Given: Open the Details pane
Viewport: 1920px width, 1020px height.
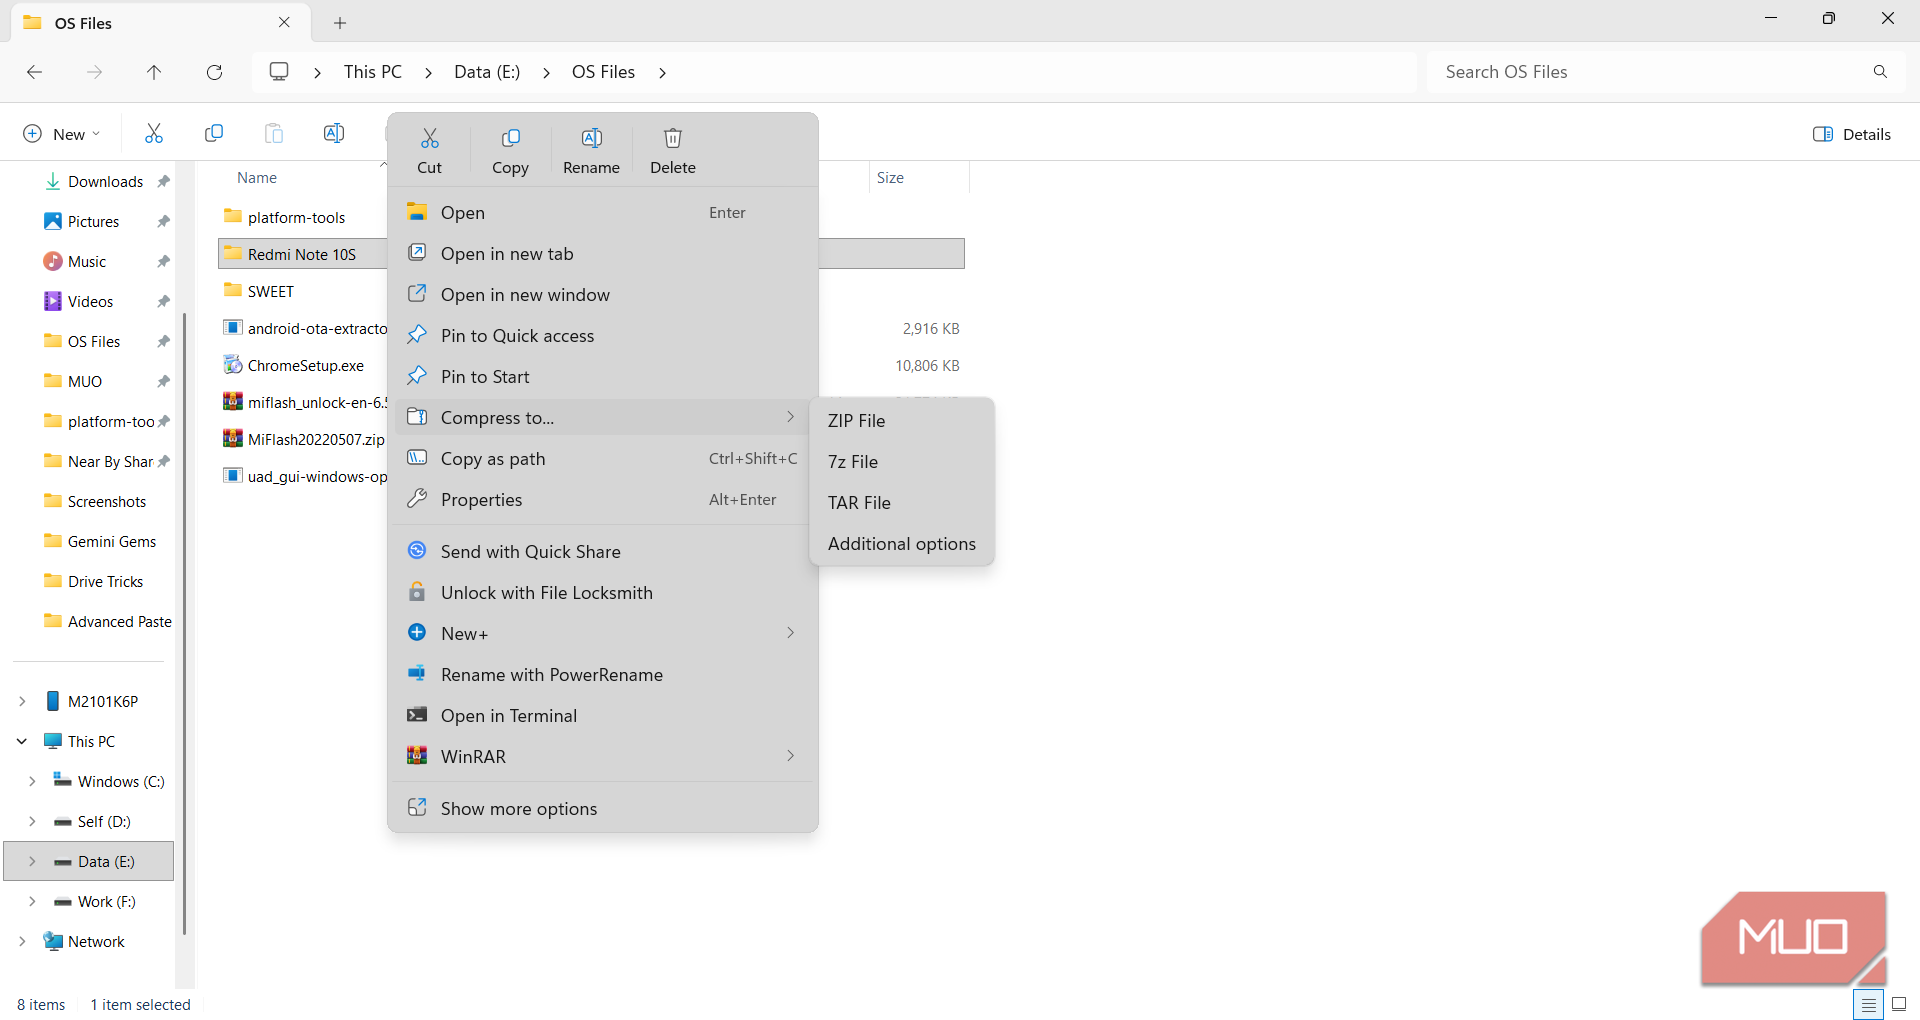Looking at the screenshot, I should tap(1852, 134).
